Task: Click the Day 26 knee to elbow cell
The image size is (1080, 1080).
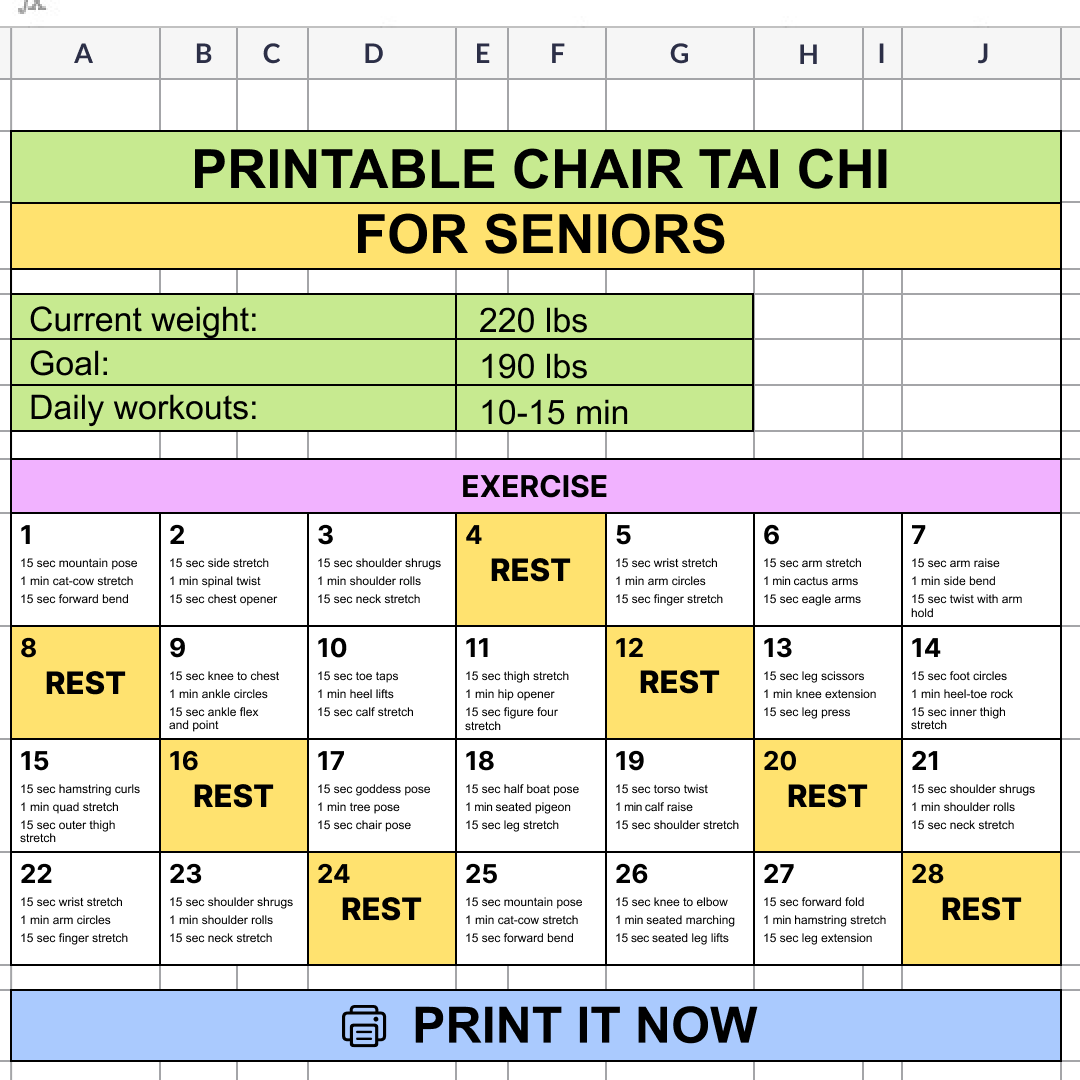Action: coord(680,908)
